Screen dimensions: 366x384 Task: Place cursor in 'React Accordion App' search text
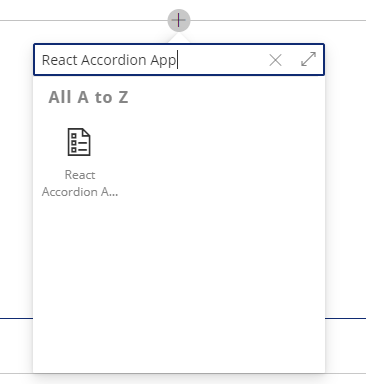109,60
